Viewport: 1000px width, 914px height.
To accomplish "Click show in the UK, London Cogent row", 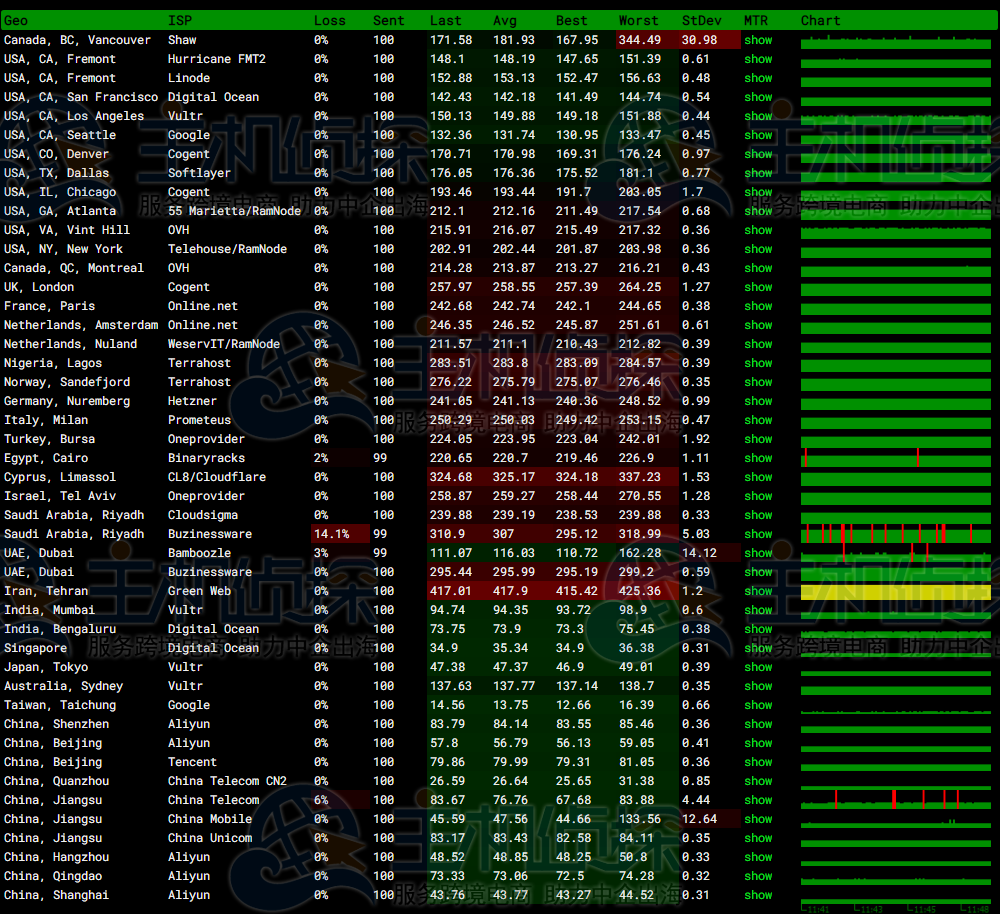I will tap(758, 287).
